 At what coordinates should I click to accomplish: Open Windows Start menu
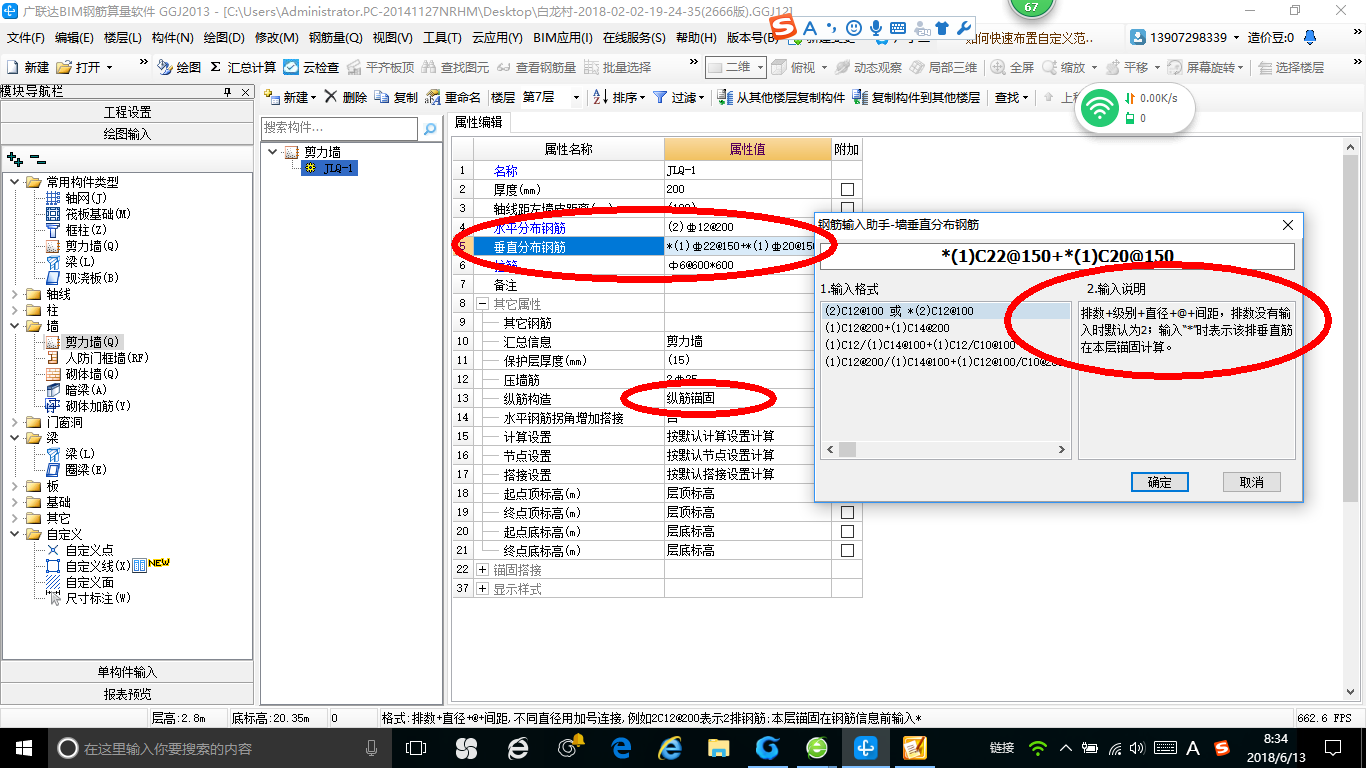tap(23, 747)
